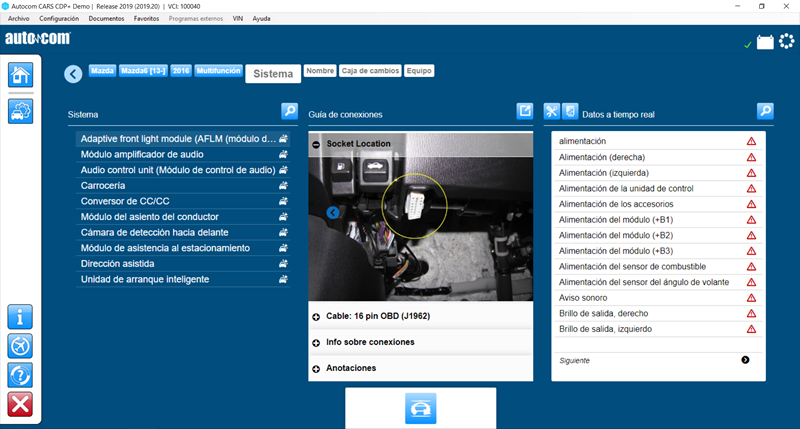Search in the Sistema list
The width and height of the screenshot is (800, 429).
point(289,111)
